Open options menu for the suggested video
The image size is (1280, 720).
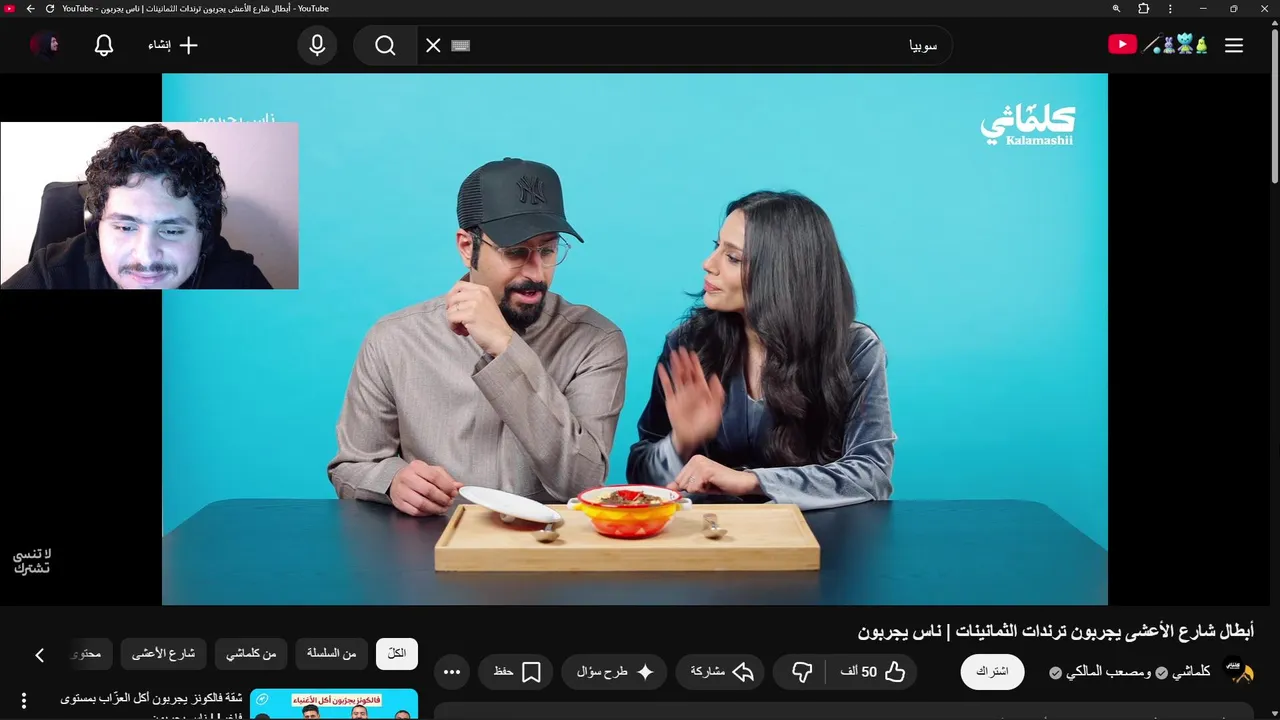pyautogui.click(x=24, y=701)
